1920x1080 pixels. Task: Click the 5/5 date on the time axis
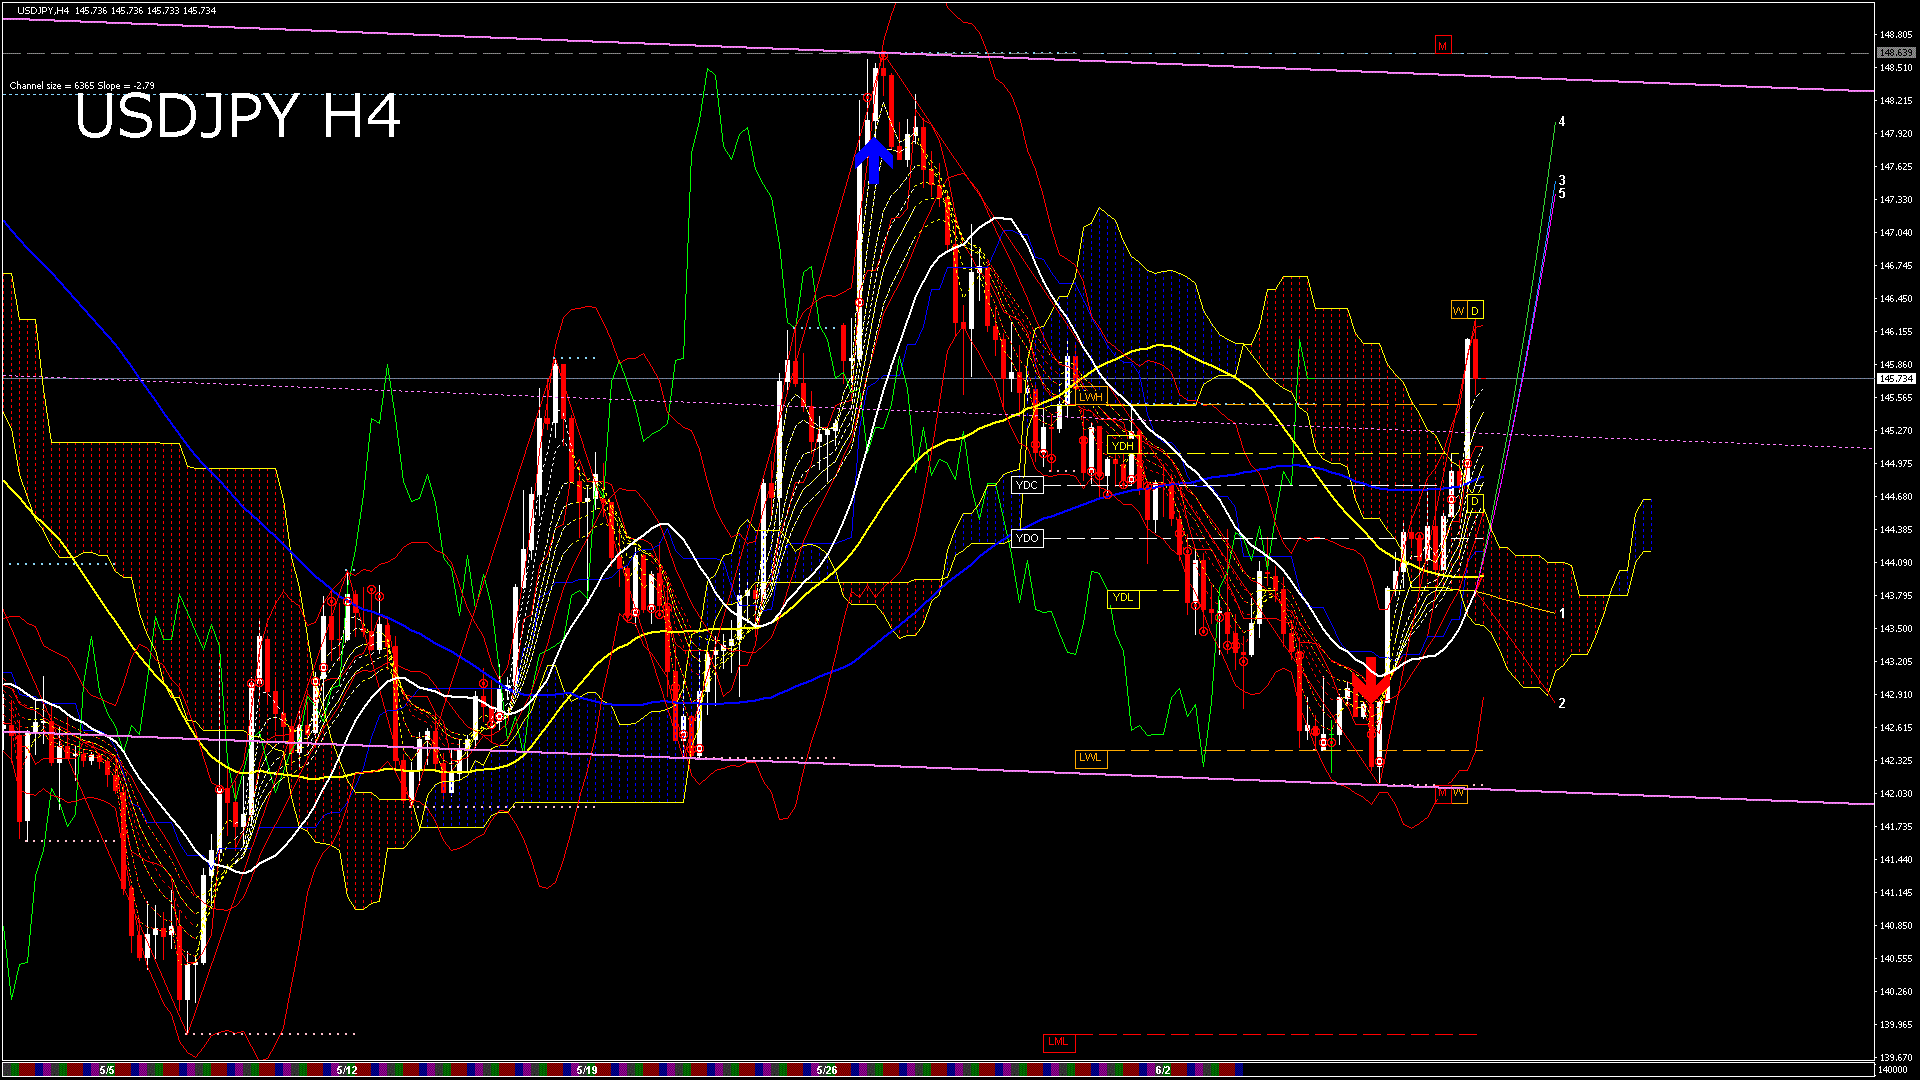point(107,1070)
